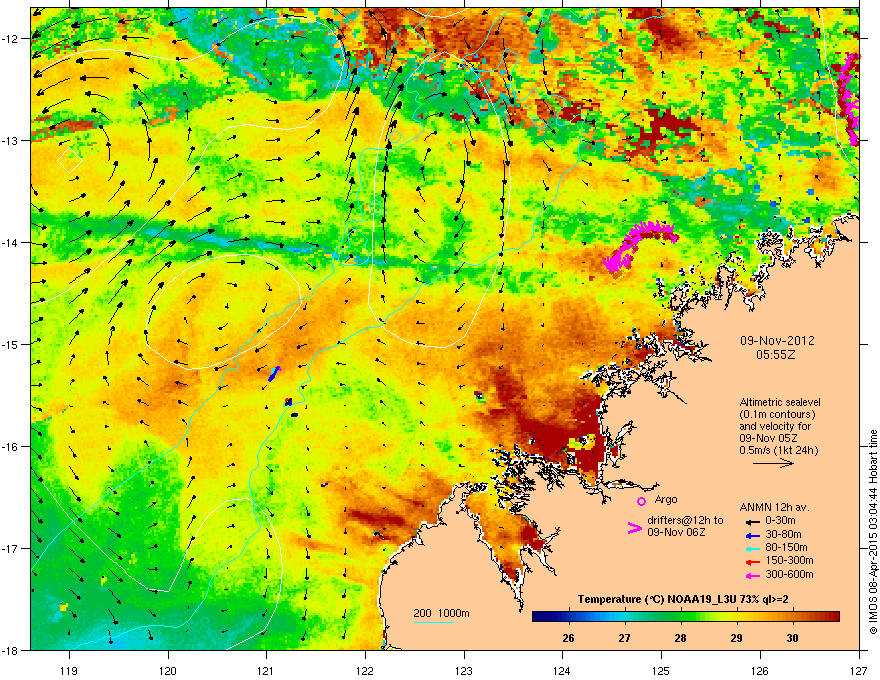
Task: Click the magenta drifters chevron legend symbol
Action: (634, 527)
